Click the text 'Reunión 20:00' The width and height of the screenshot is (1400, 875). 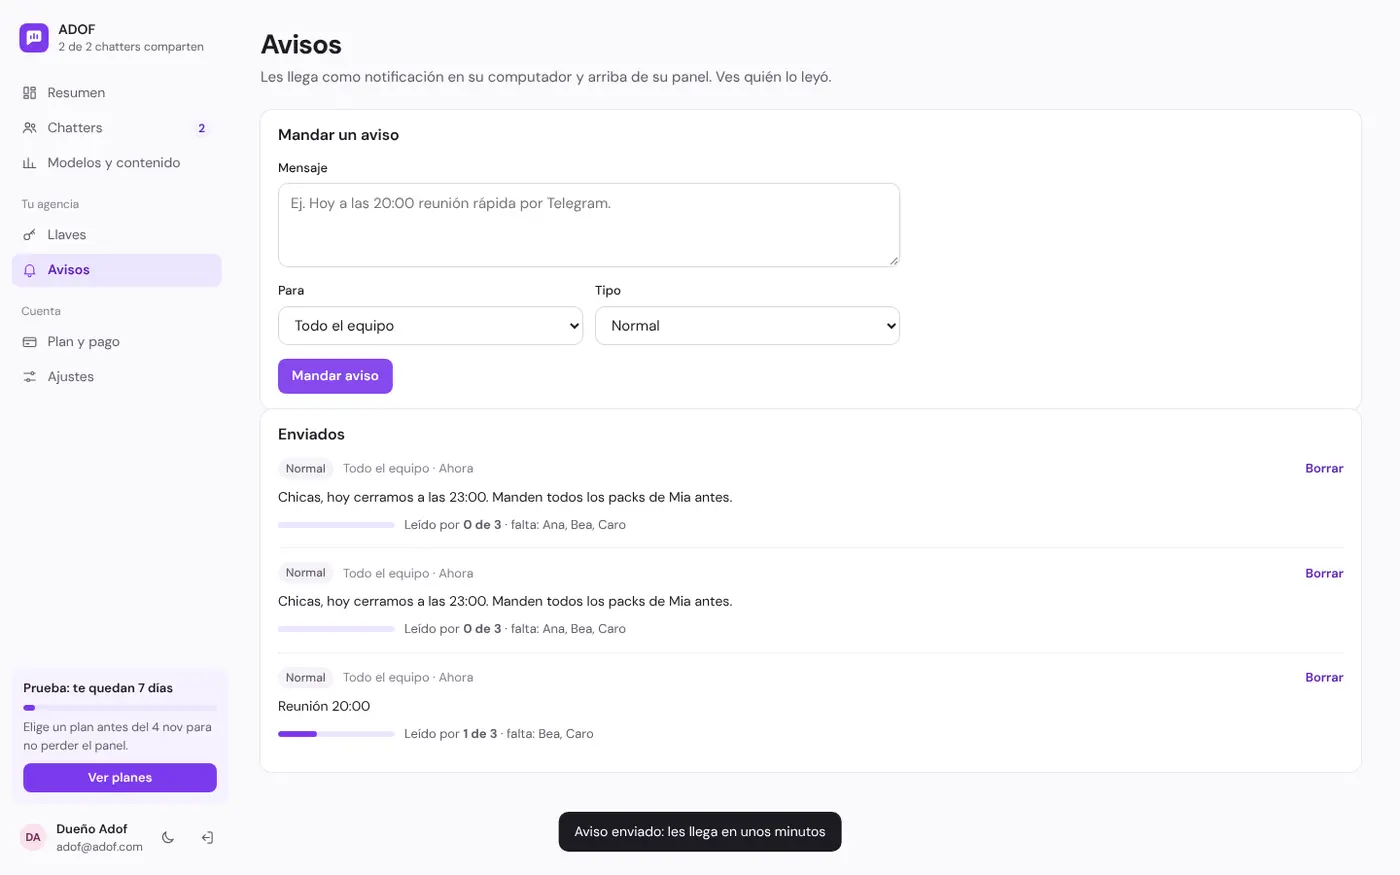tap(324, 706)
